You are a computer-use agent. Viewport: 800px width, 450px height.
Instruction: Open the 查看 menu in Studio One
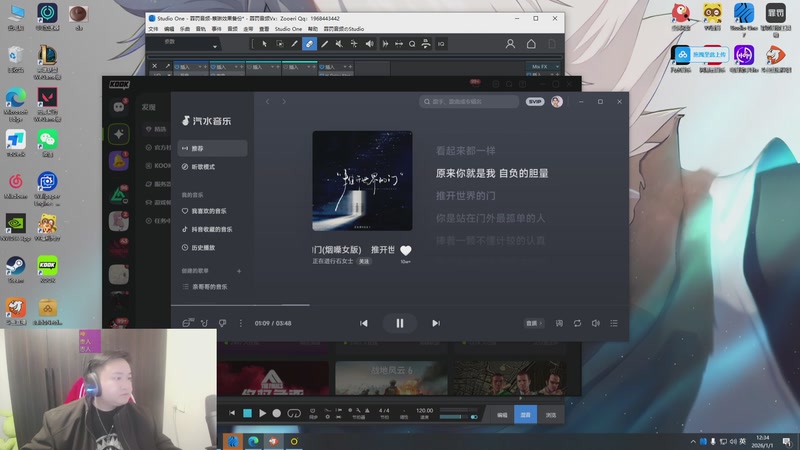[264, 29]
